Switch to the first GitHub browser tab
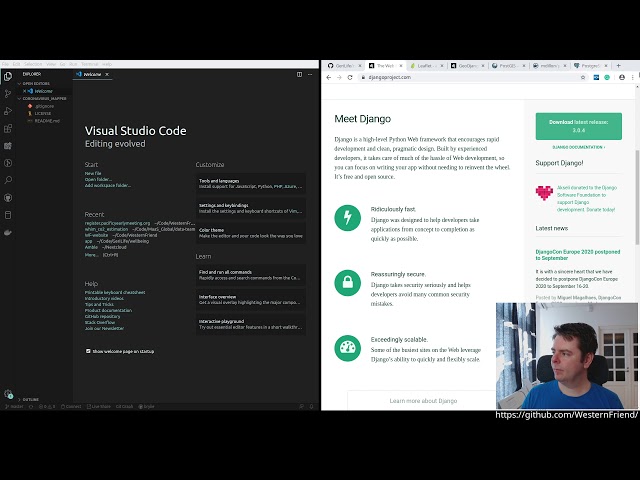Image resolution: width=640 pixels, height=480 pixels. point(343,65)
